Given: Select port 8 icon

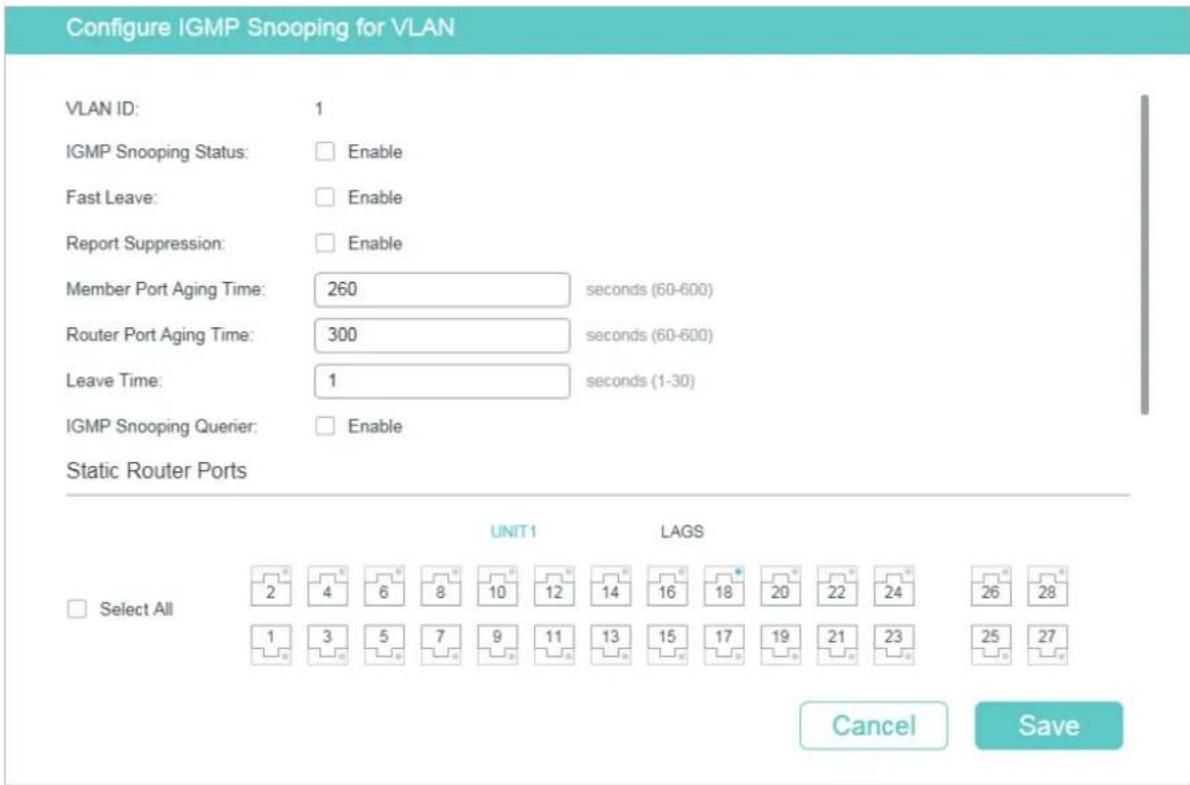Looking at the screenshot, I should point(440,586).
